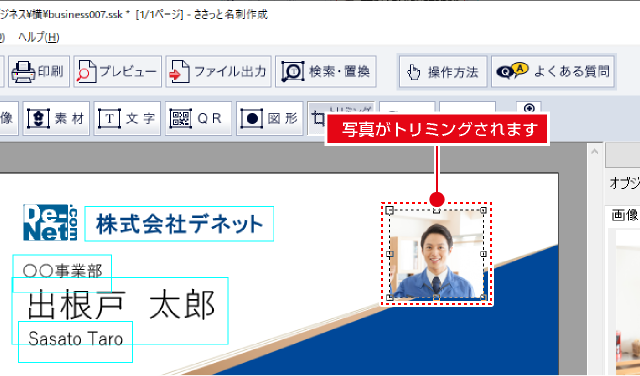Open プレビュー with magnifier icon
This screenshot has width=640, height=376.
(x=118, y=71)
